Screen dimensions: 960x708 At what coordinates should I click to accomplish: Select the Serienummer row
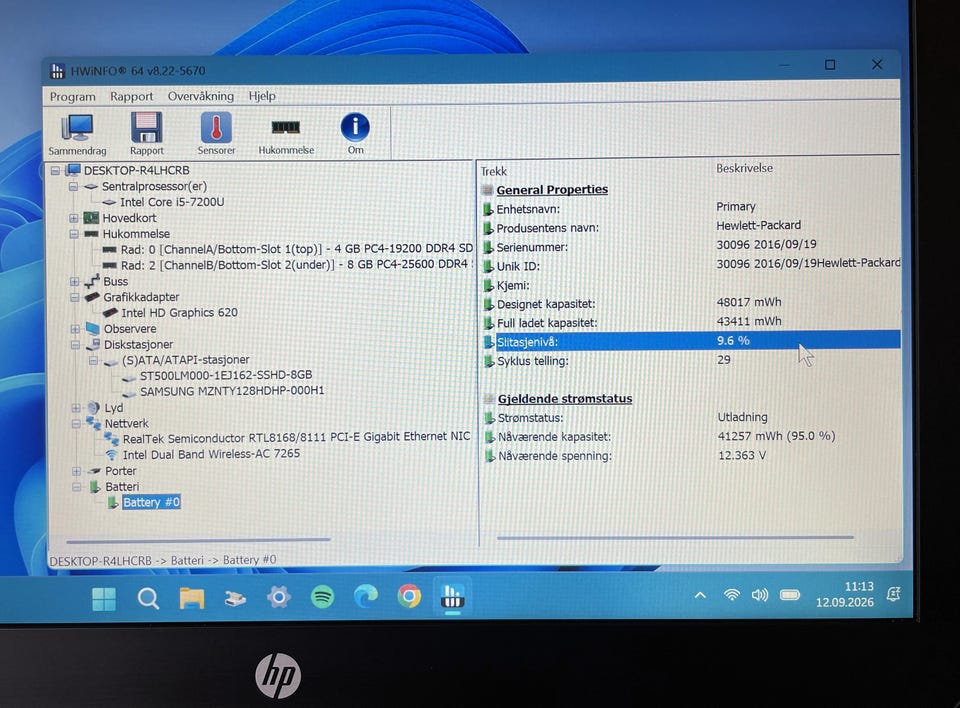tap(691, 246)
